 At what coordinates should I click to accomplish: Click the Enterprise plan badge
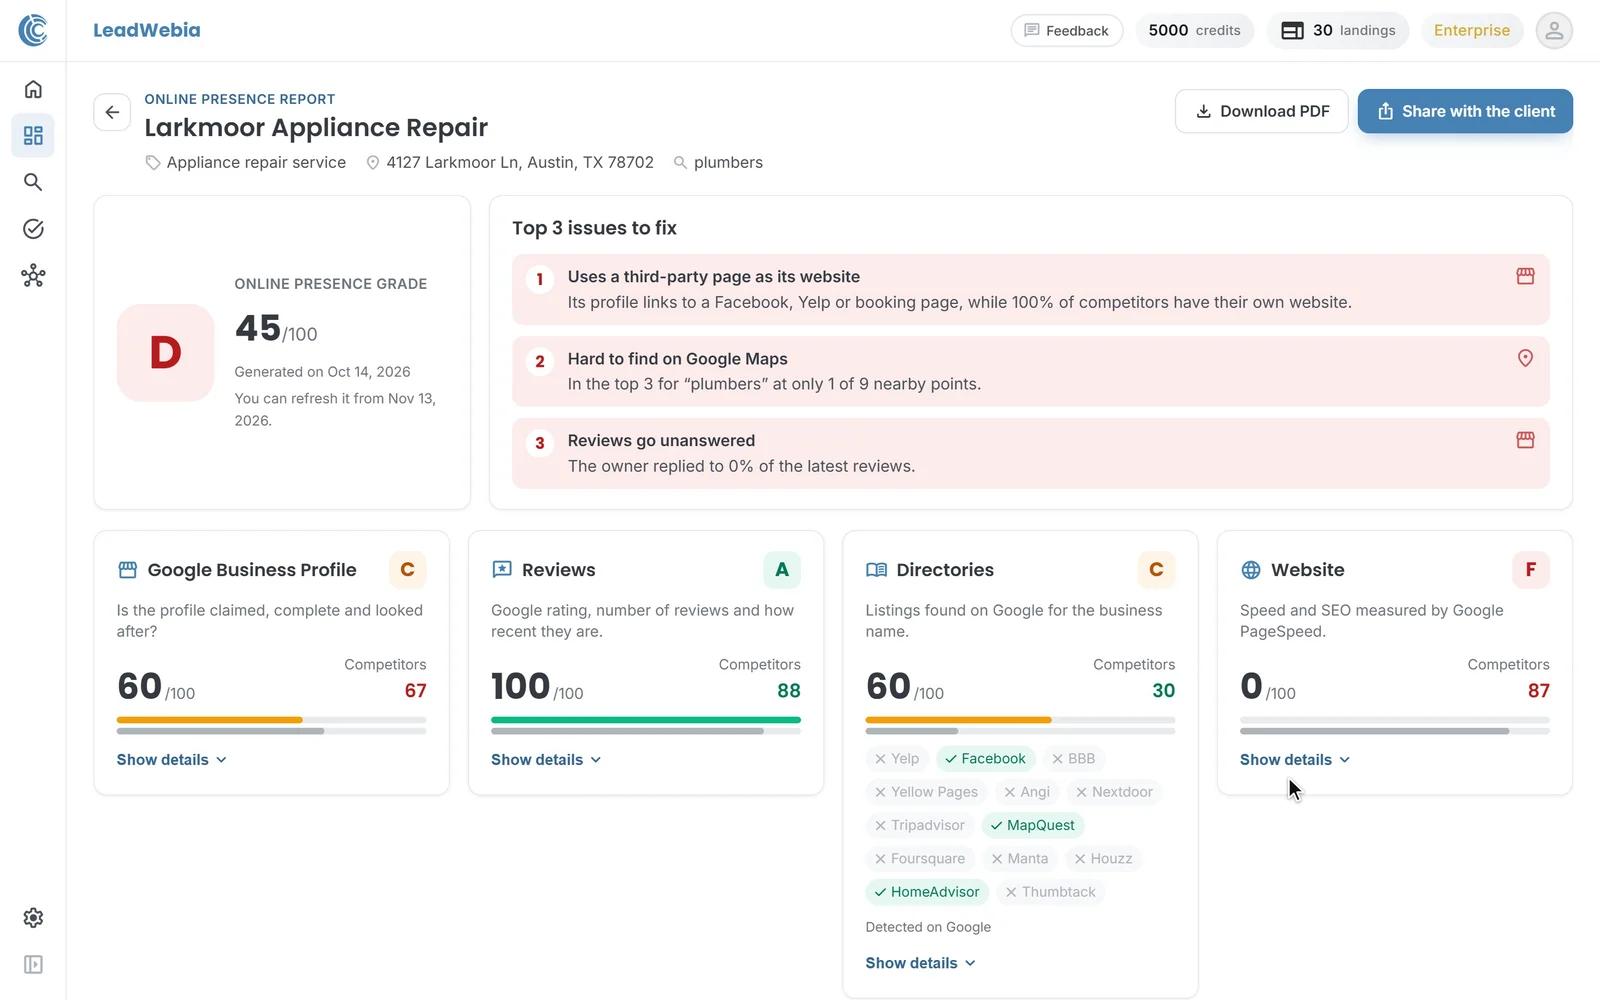1472,30
